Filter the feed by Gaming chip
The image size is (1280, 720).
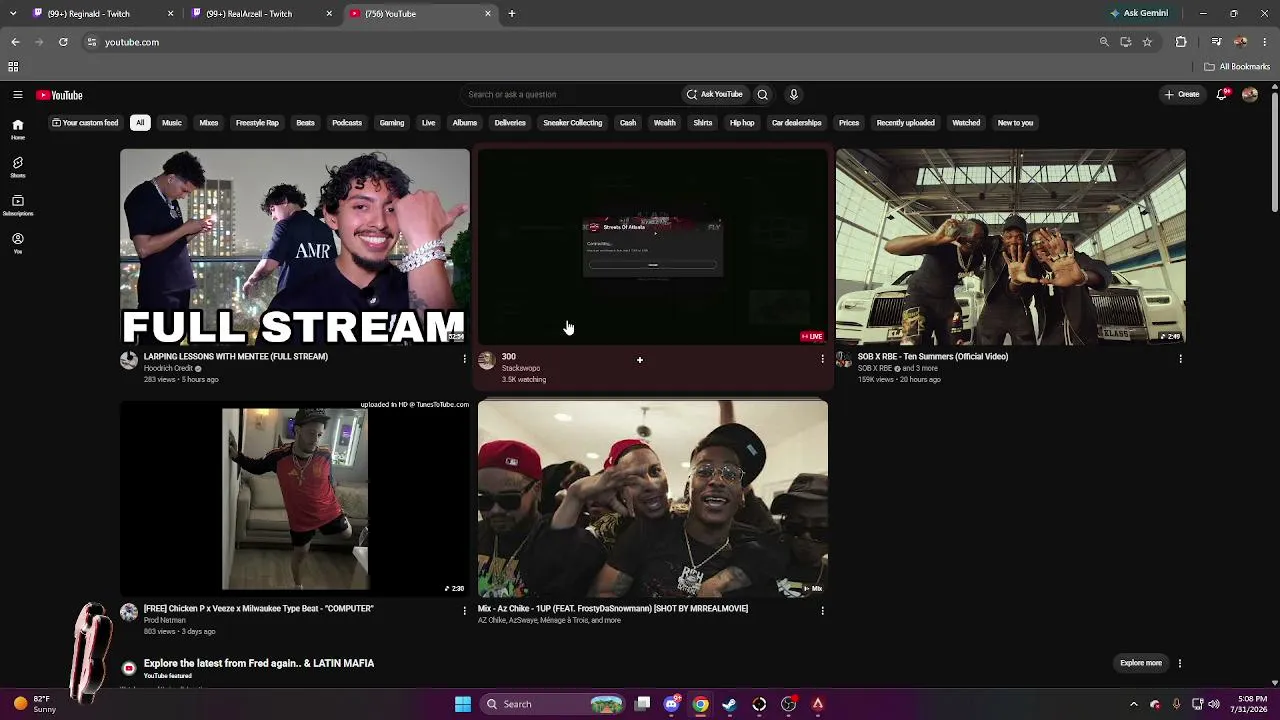pyautogui.click(x=392, y=123)
